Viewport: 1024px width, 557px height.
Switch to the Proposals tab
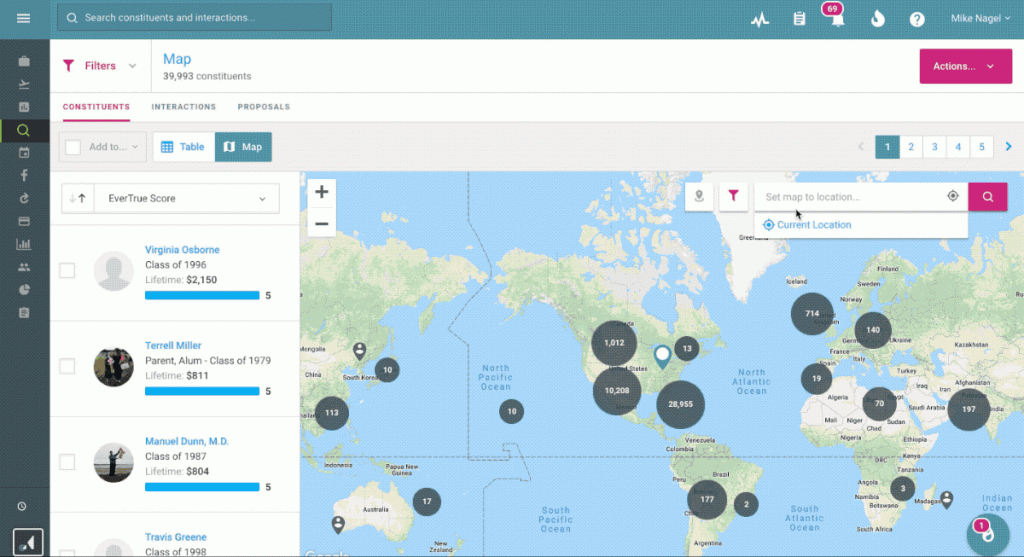tap(263, 107)
